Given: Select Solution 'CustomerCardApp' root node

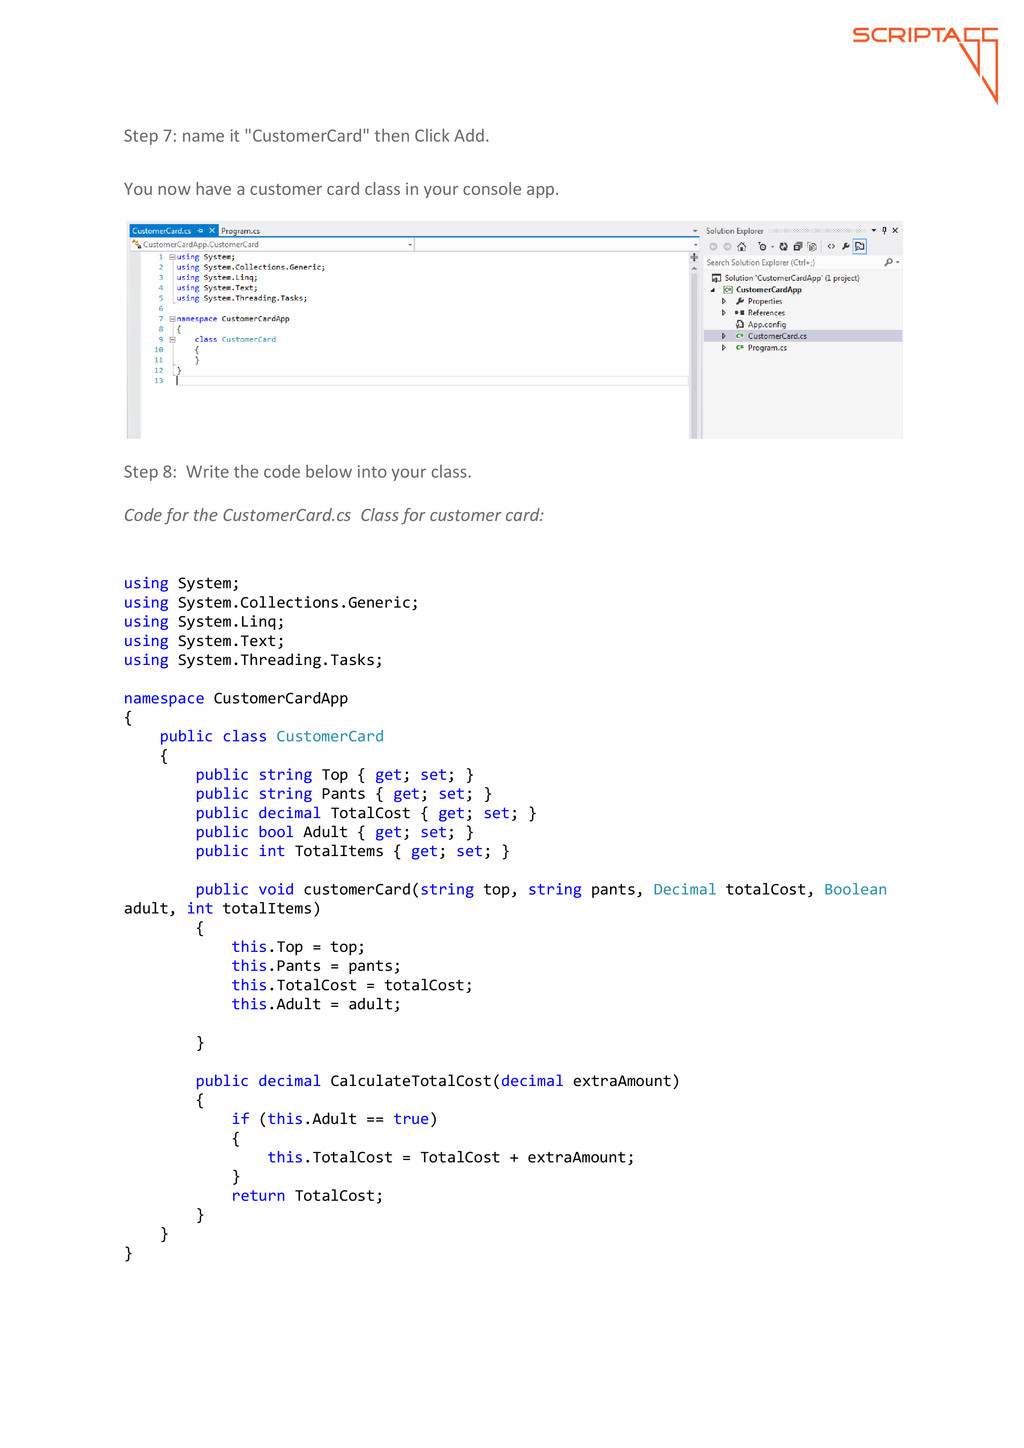Looking at the screenshot, I should click(785, 278).
